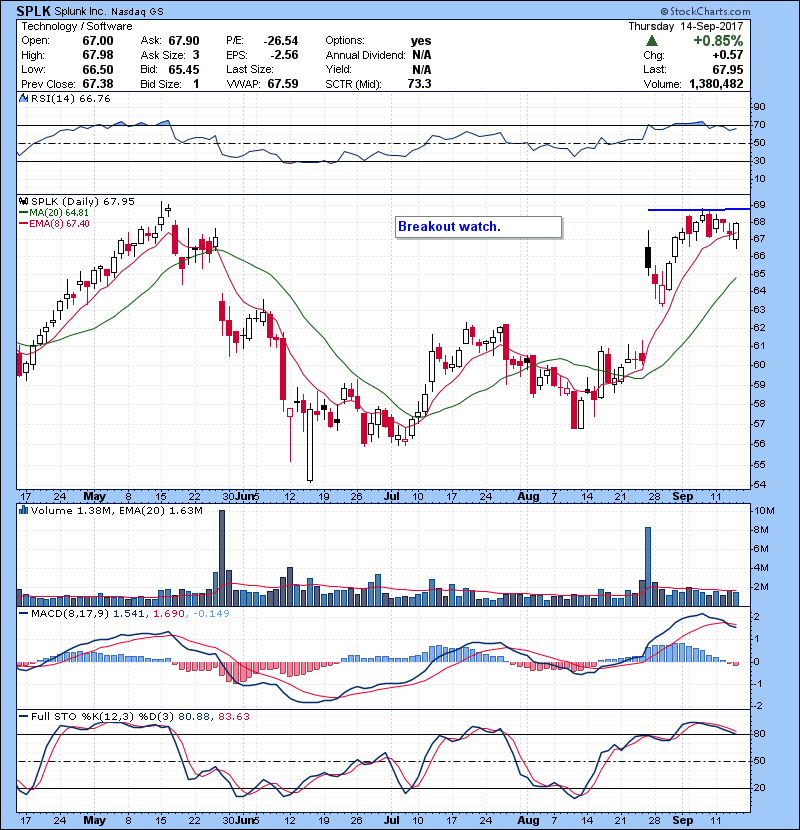Click the P/E value -26.54
800x830 pixels.
click(x=281, y=41)
